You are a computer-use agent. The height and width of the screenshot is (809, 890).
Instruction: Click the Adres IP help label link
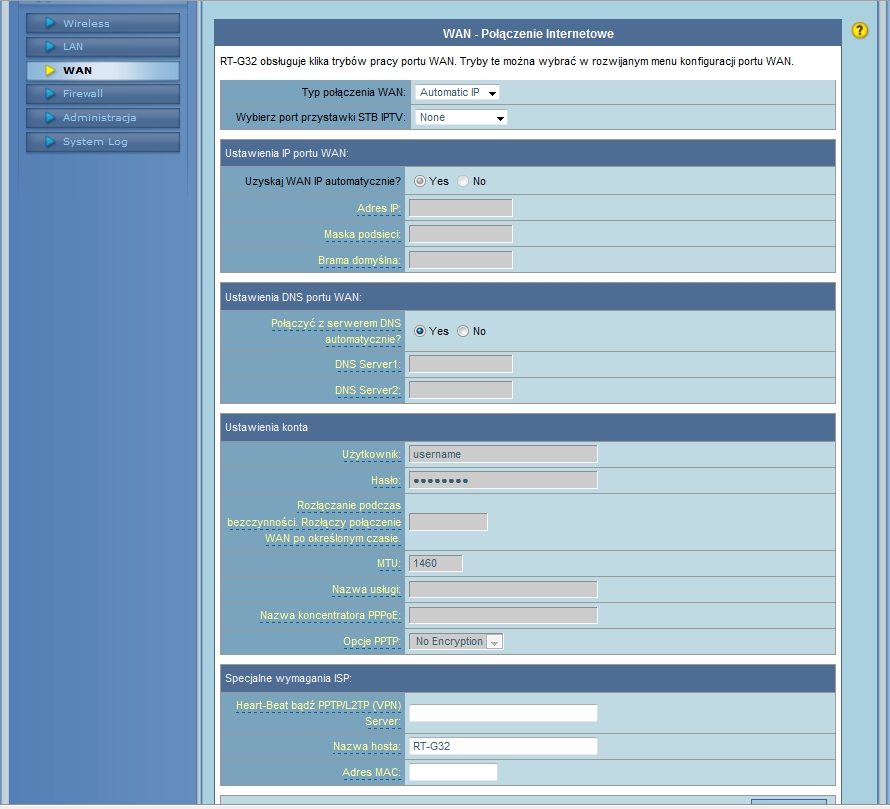[x=379, y=208]
